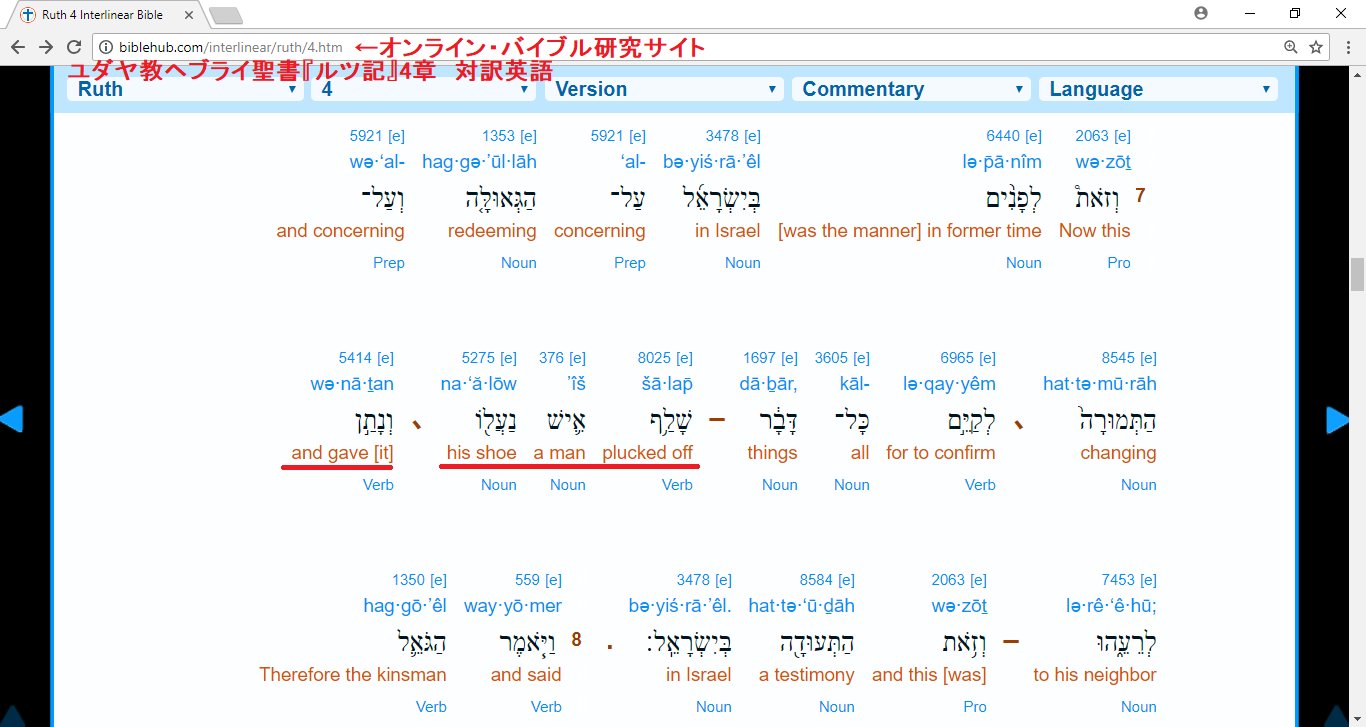
Task: Expand the Commentary dropdown
Action: tap(911, 89)
